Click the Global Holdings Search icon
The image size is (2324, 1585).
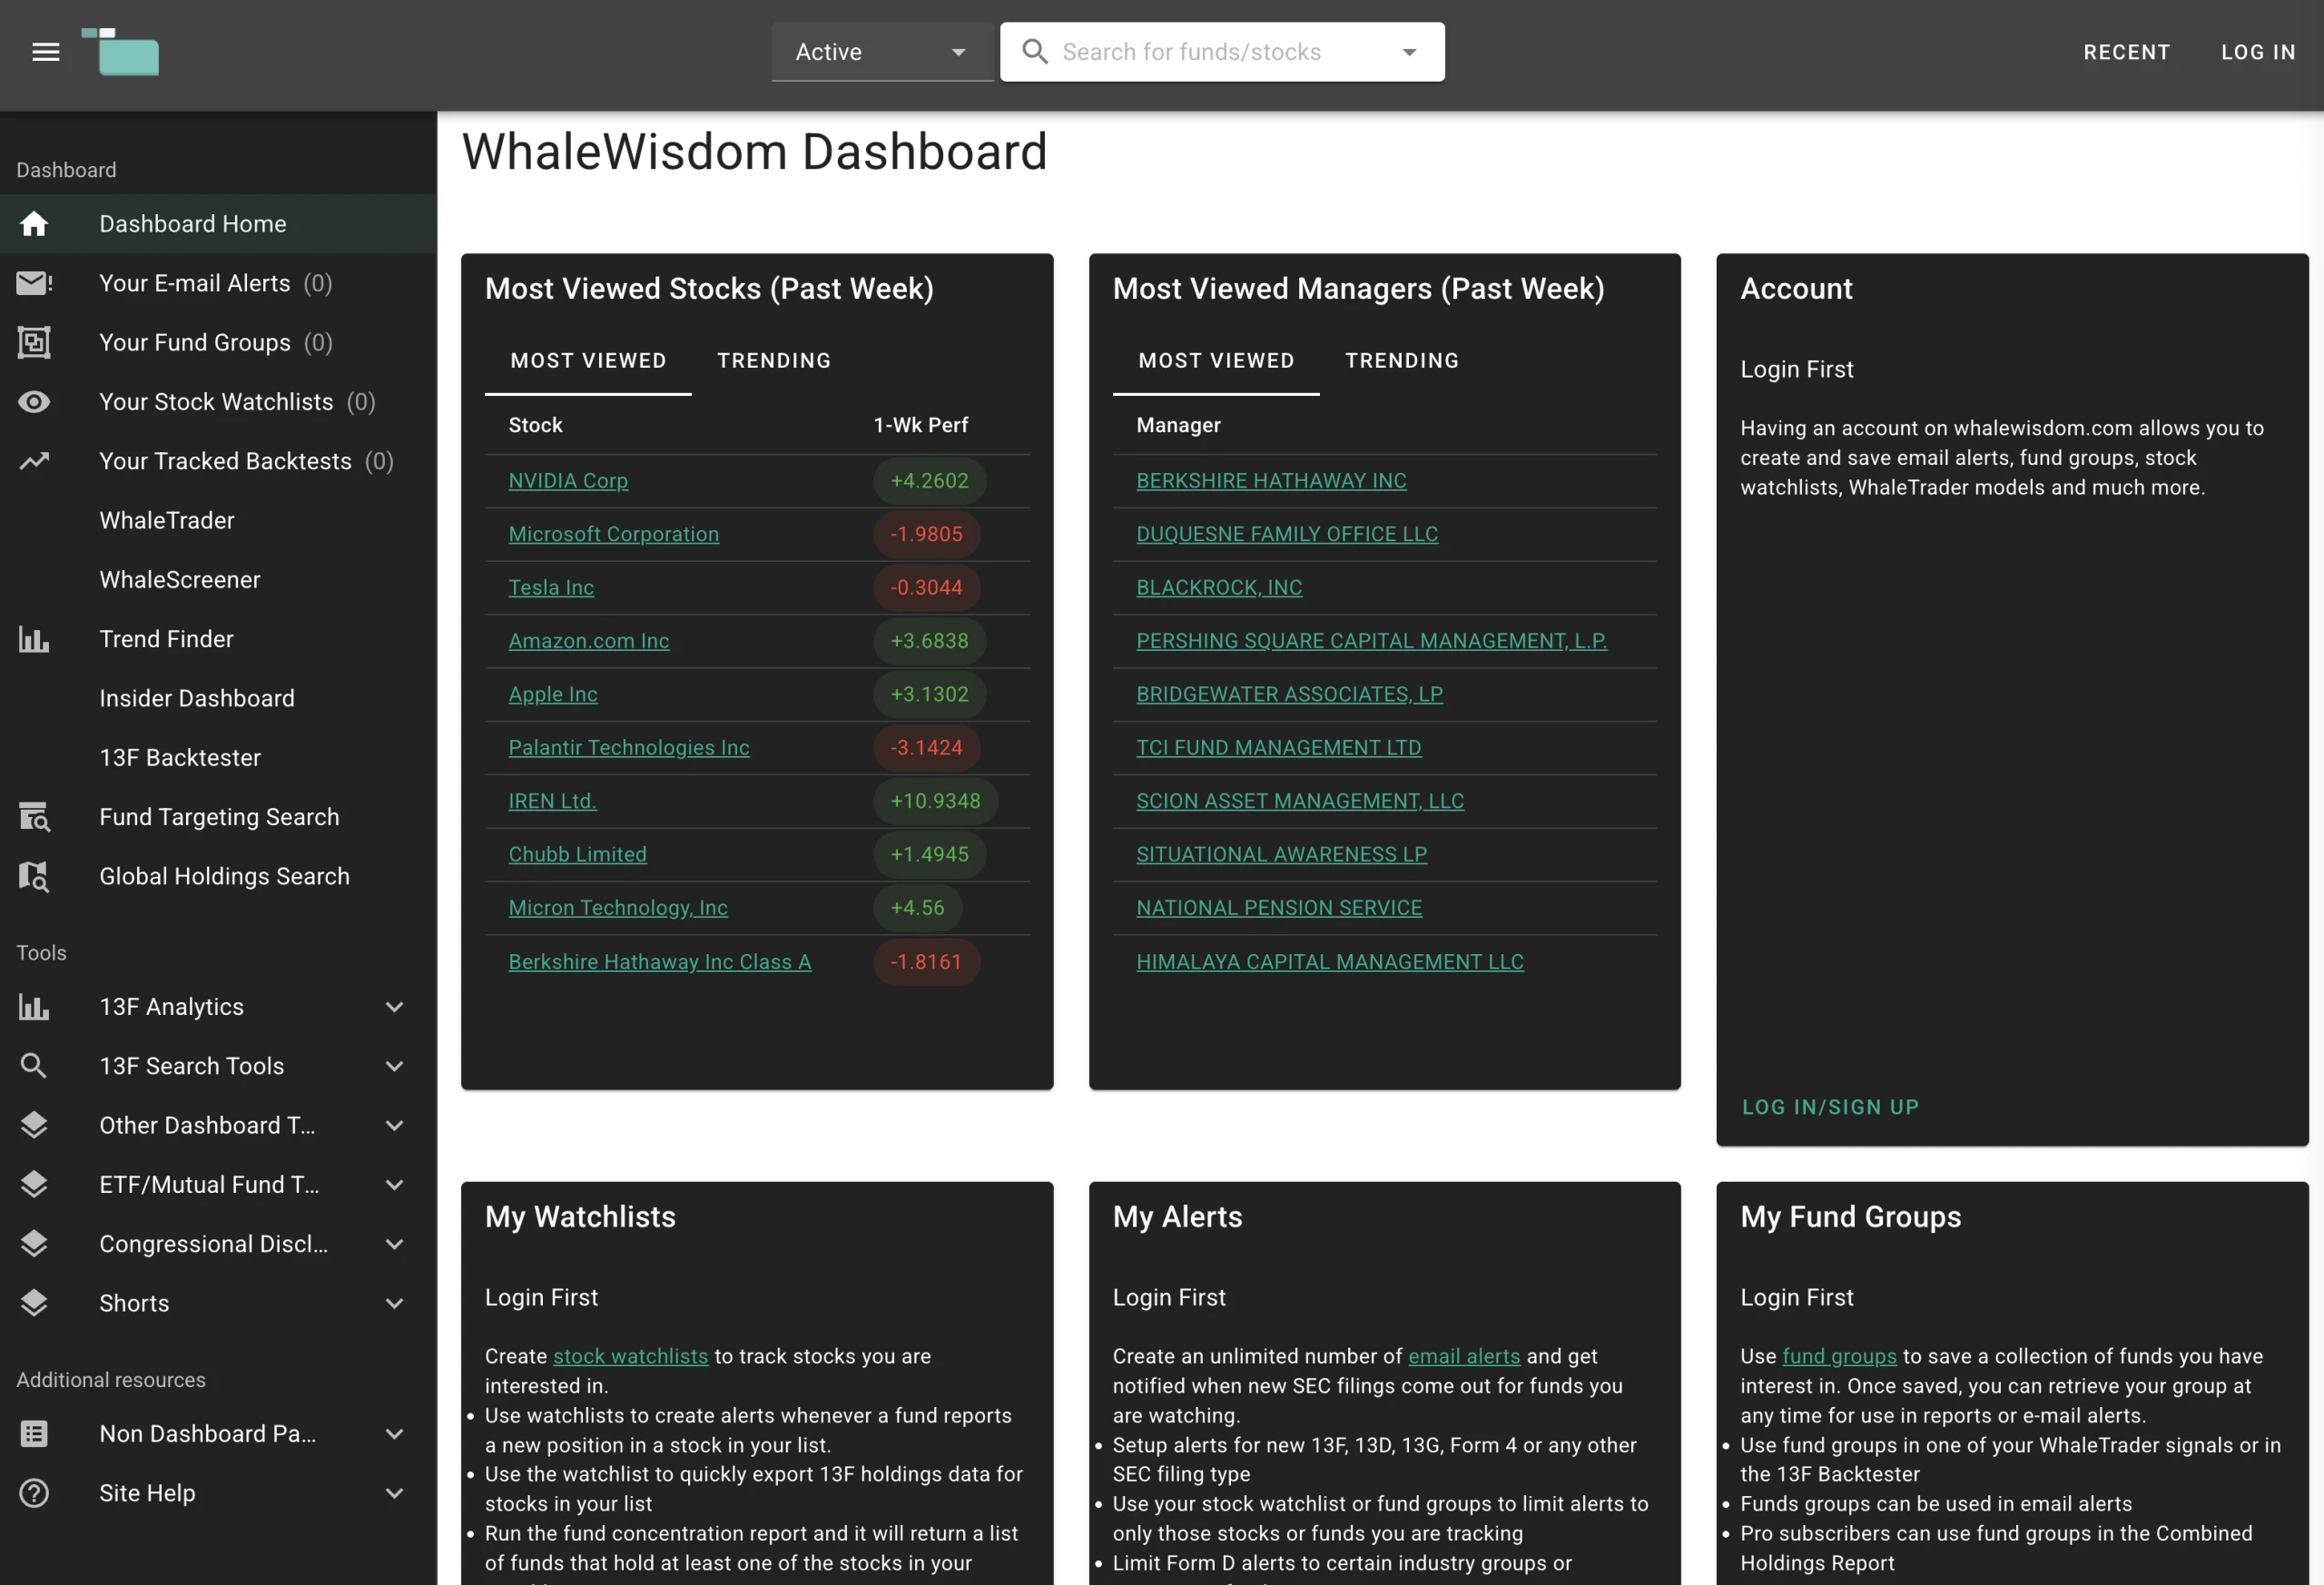click(x=34, y=876)
